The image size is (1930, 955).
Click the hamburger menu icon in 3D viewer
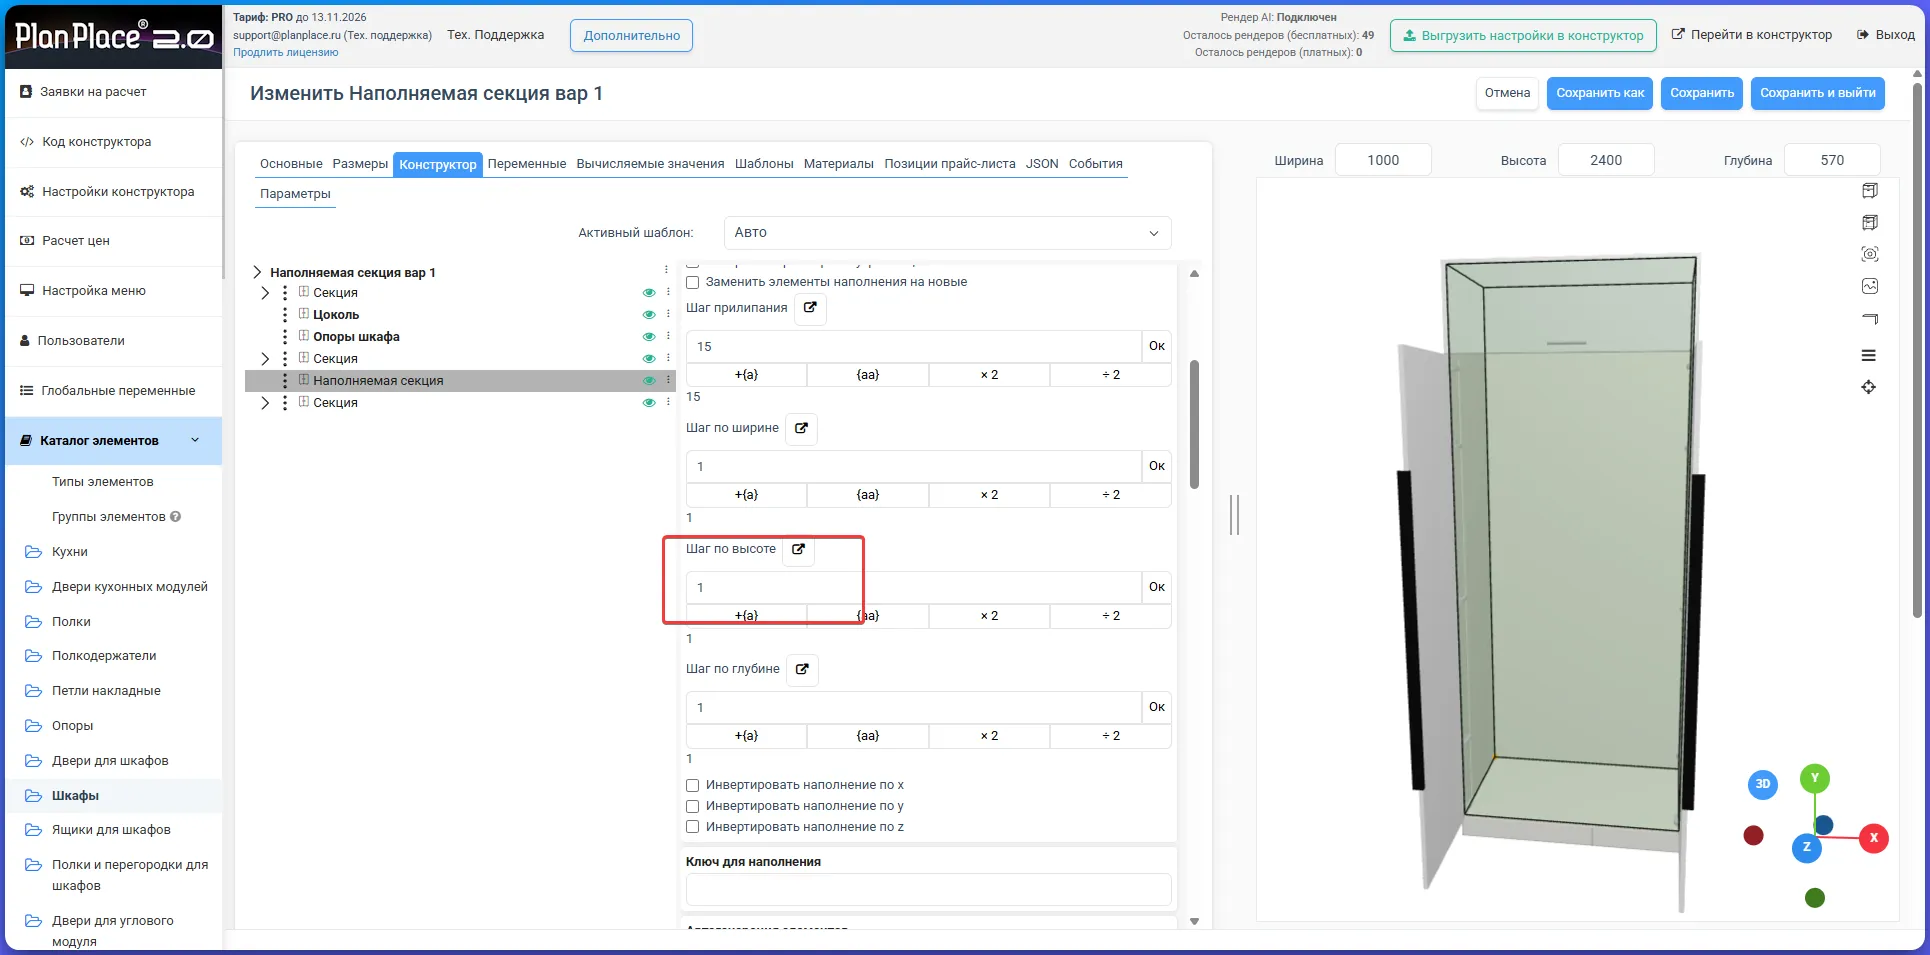tap(1868, 355)
